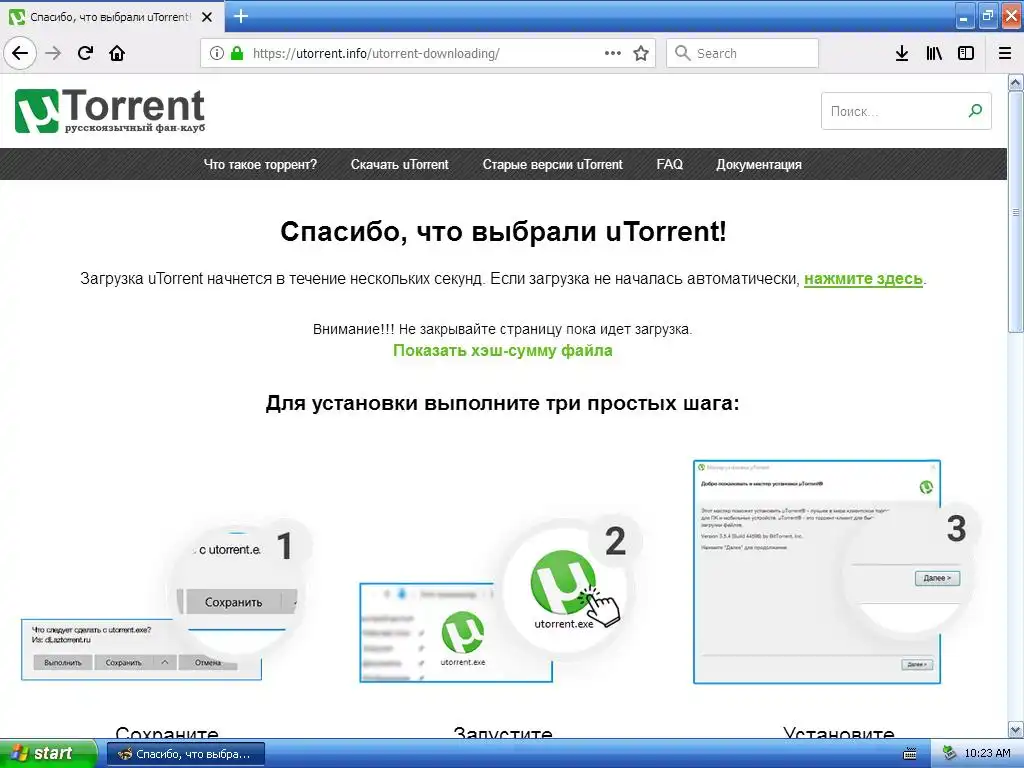
Task: Bookmark this page with the star icon
Action: [641, 53]
